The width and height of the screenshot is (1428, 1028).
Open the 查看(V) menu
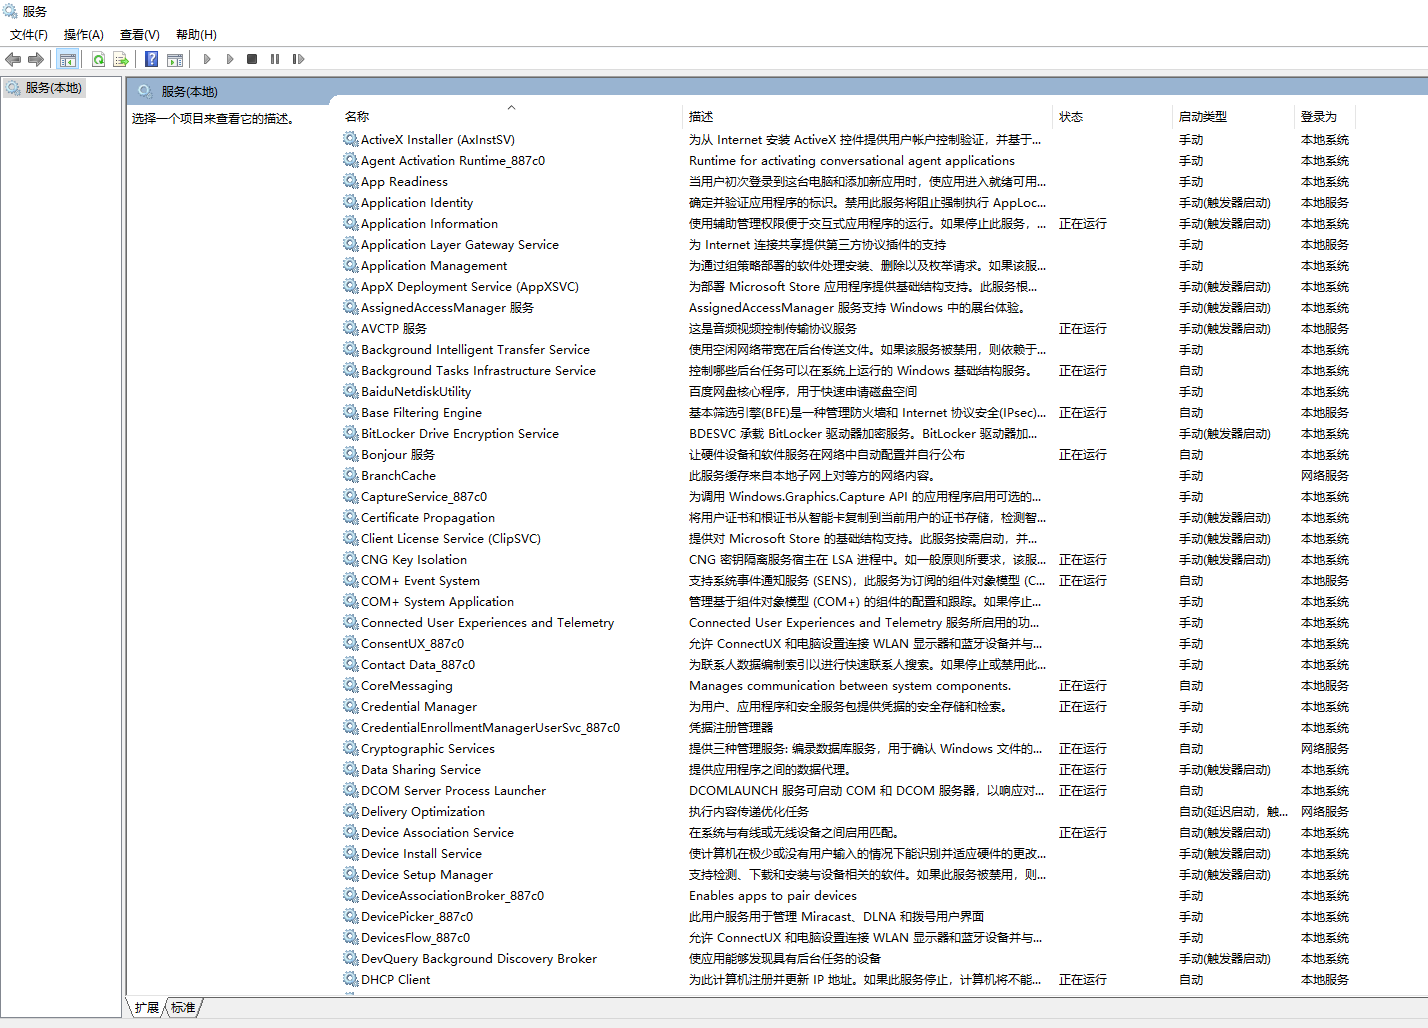click(x=140, y=35)
